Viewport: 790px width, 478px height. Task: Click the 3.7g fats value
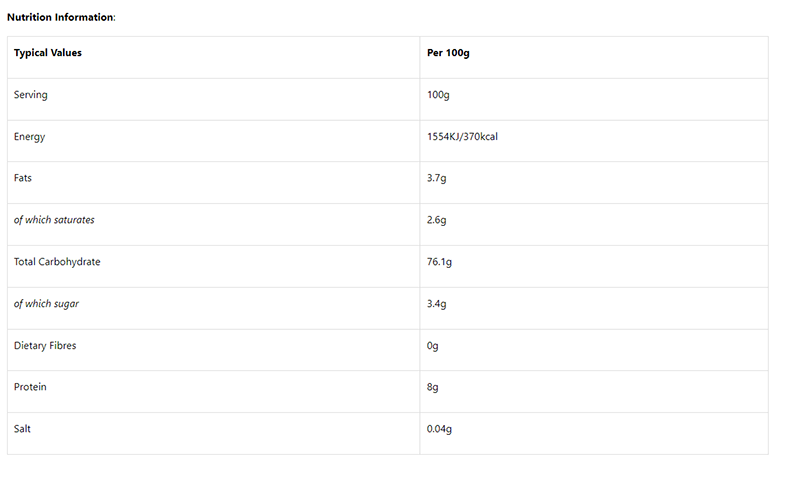pos(436,178)
